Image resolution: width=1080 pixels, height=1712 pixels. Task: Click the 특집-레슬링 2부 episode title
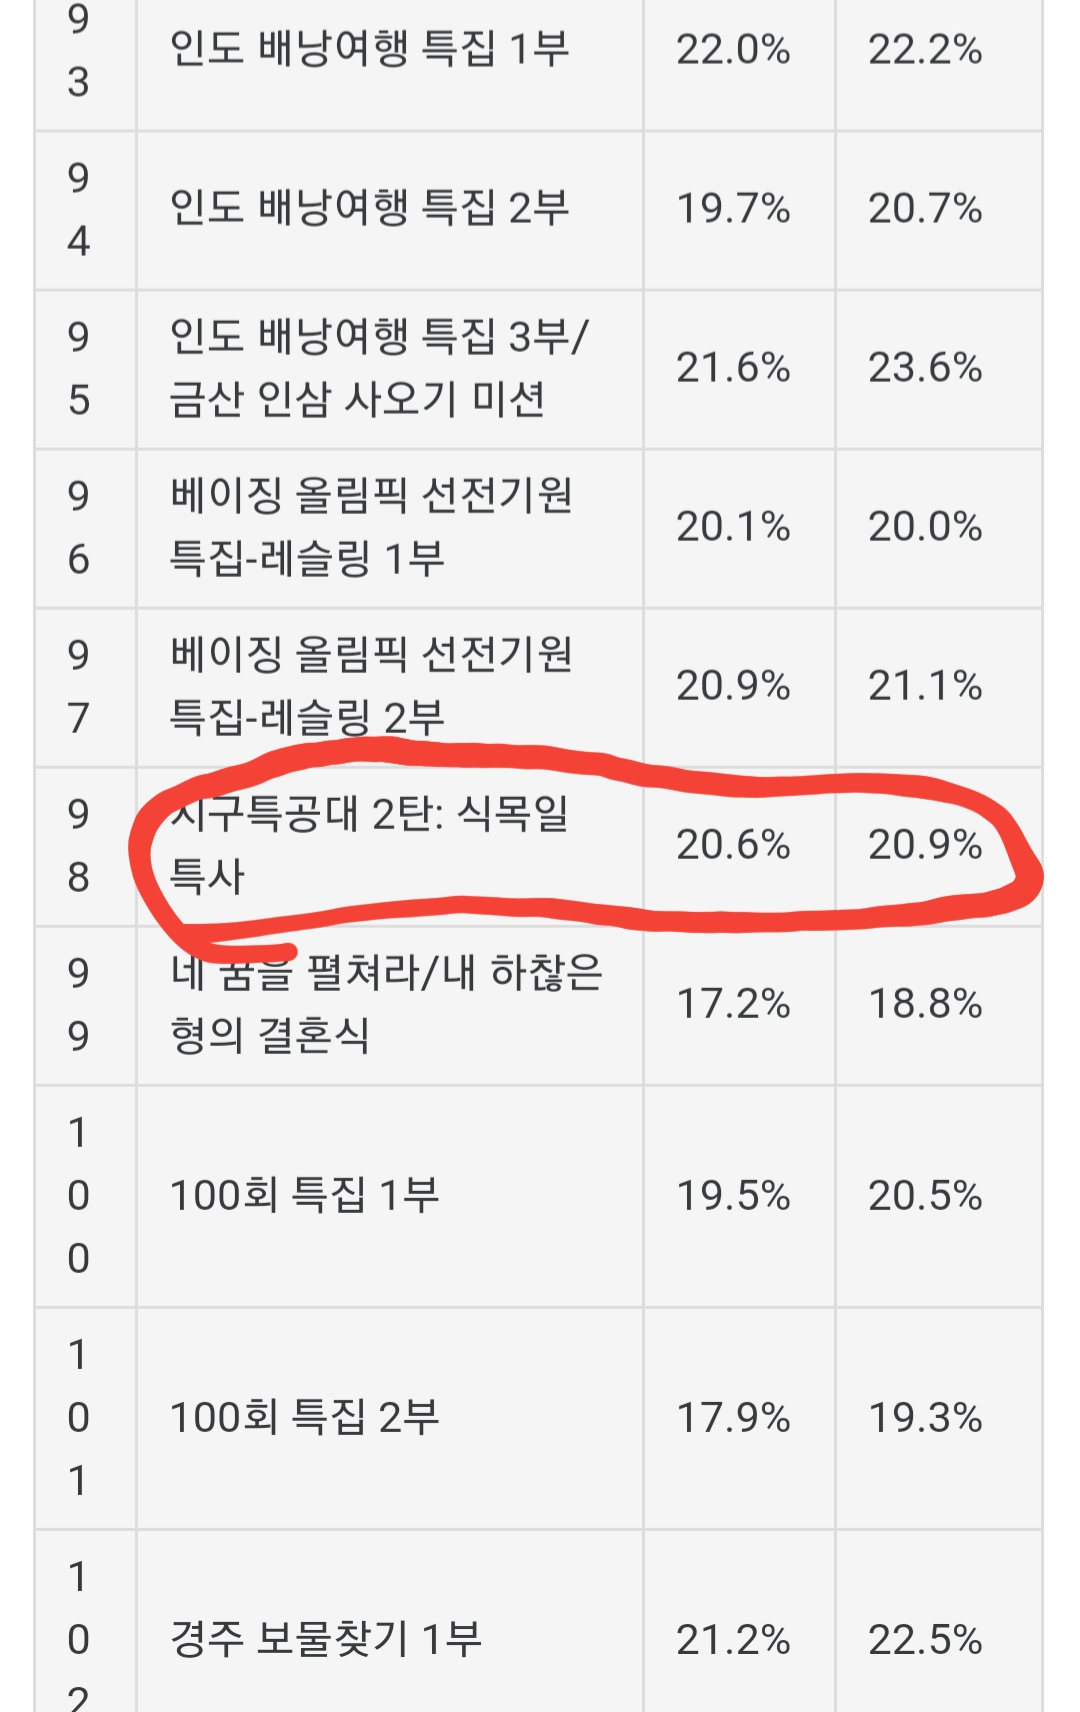(307, 717)
